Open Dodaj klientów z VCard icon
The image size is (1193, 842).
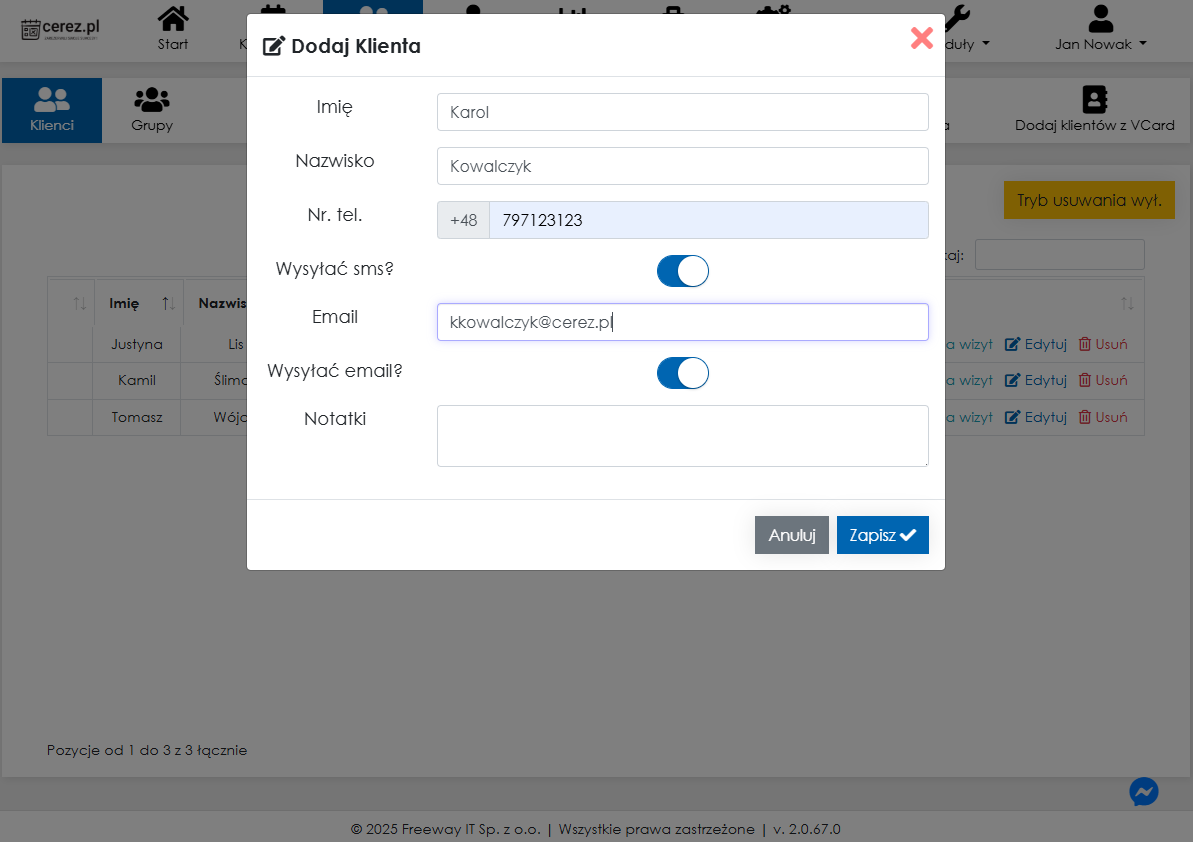coord(1094,99)
